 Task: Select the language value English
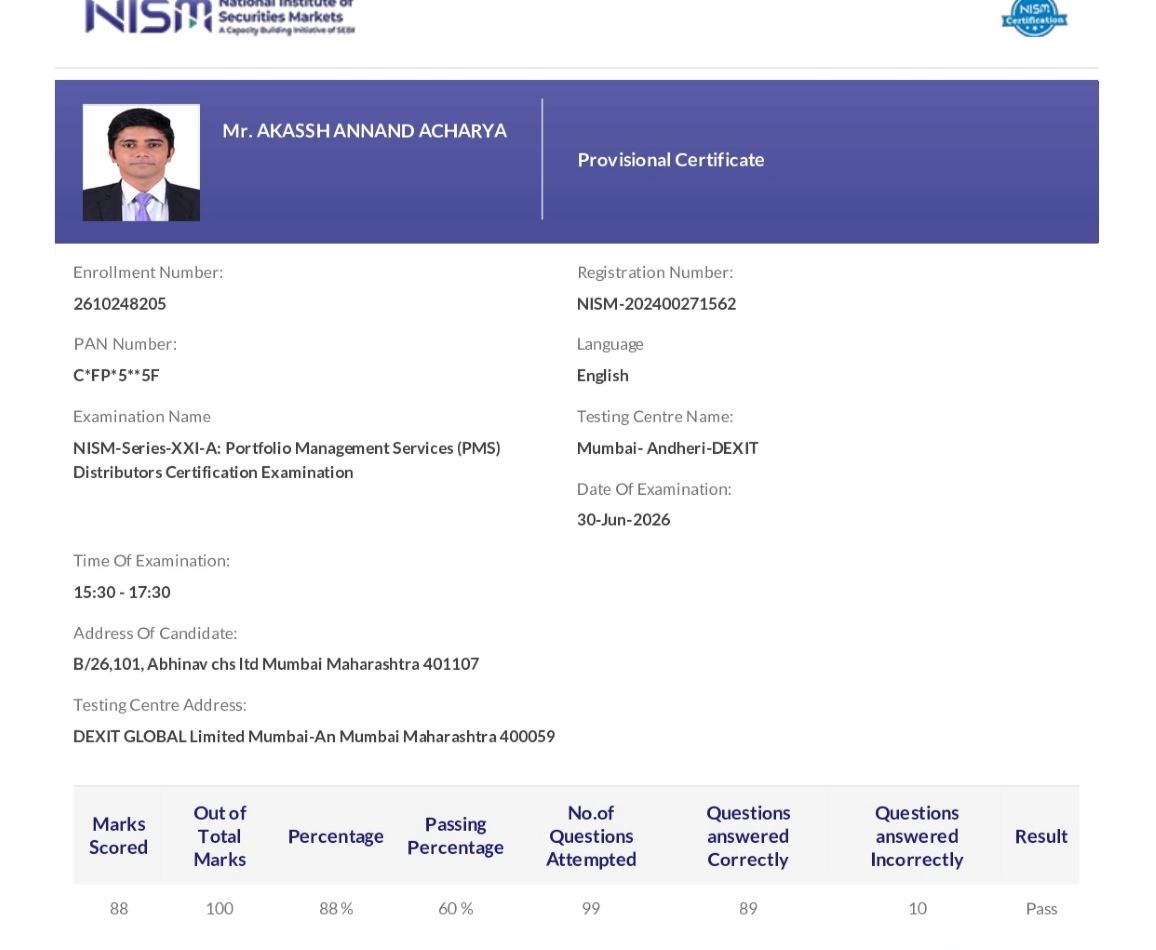pyautogui.click(x=602, y=375)
